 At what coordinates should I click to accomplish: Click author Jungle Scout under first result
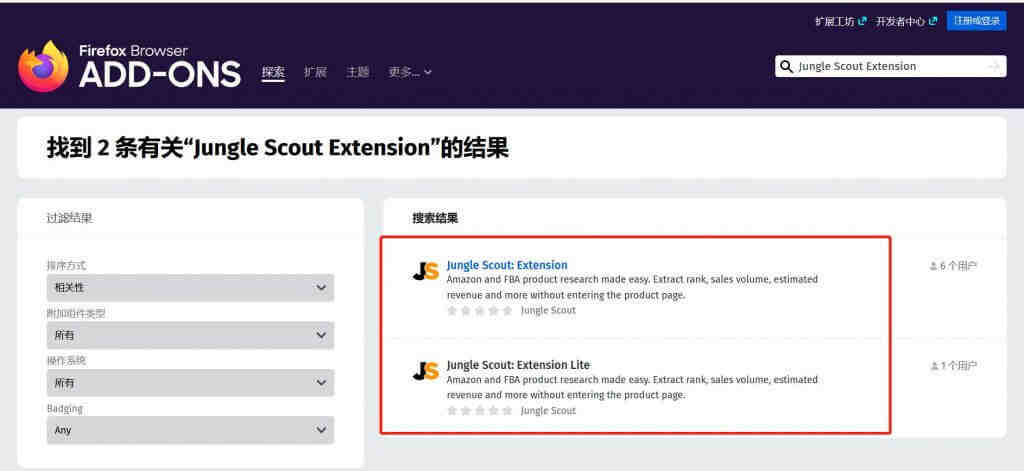click(x=548, y=311)
